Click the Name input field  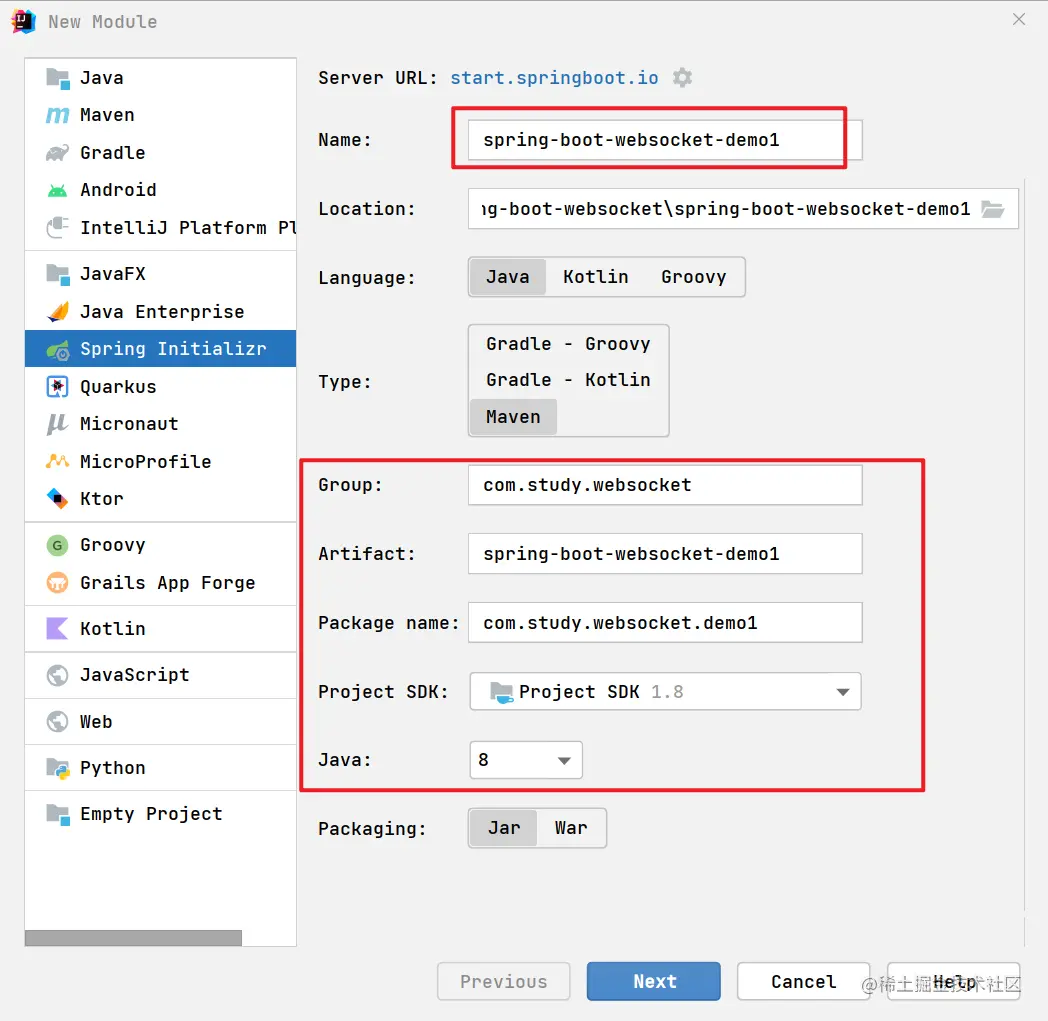point(665,140)
